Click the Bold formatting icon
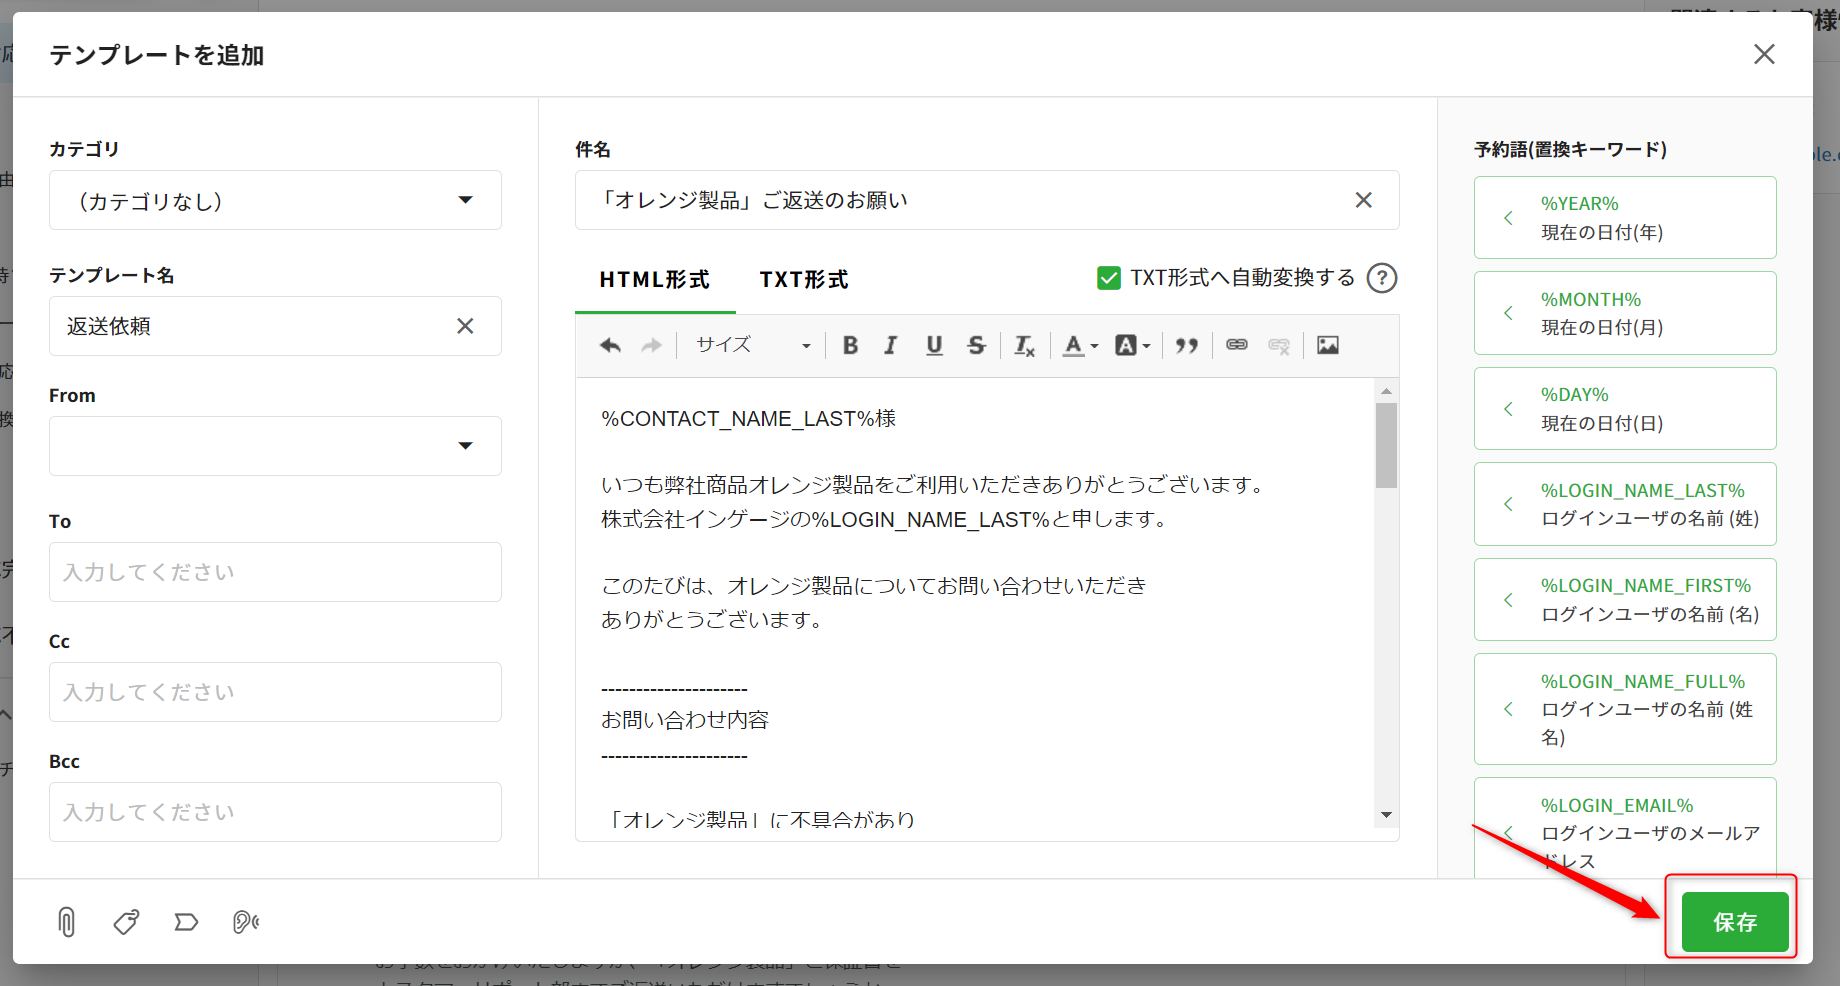Image resolution: width=1840 pixels, height=986 pixels. click(850, 345)
